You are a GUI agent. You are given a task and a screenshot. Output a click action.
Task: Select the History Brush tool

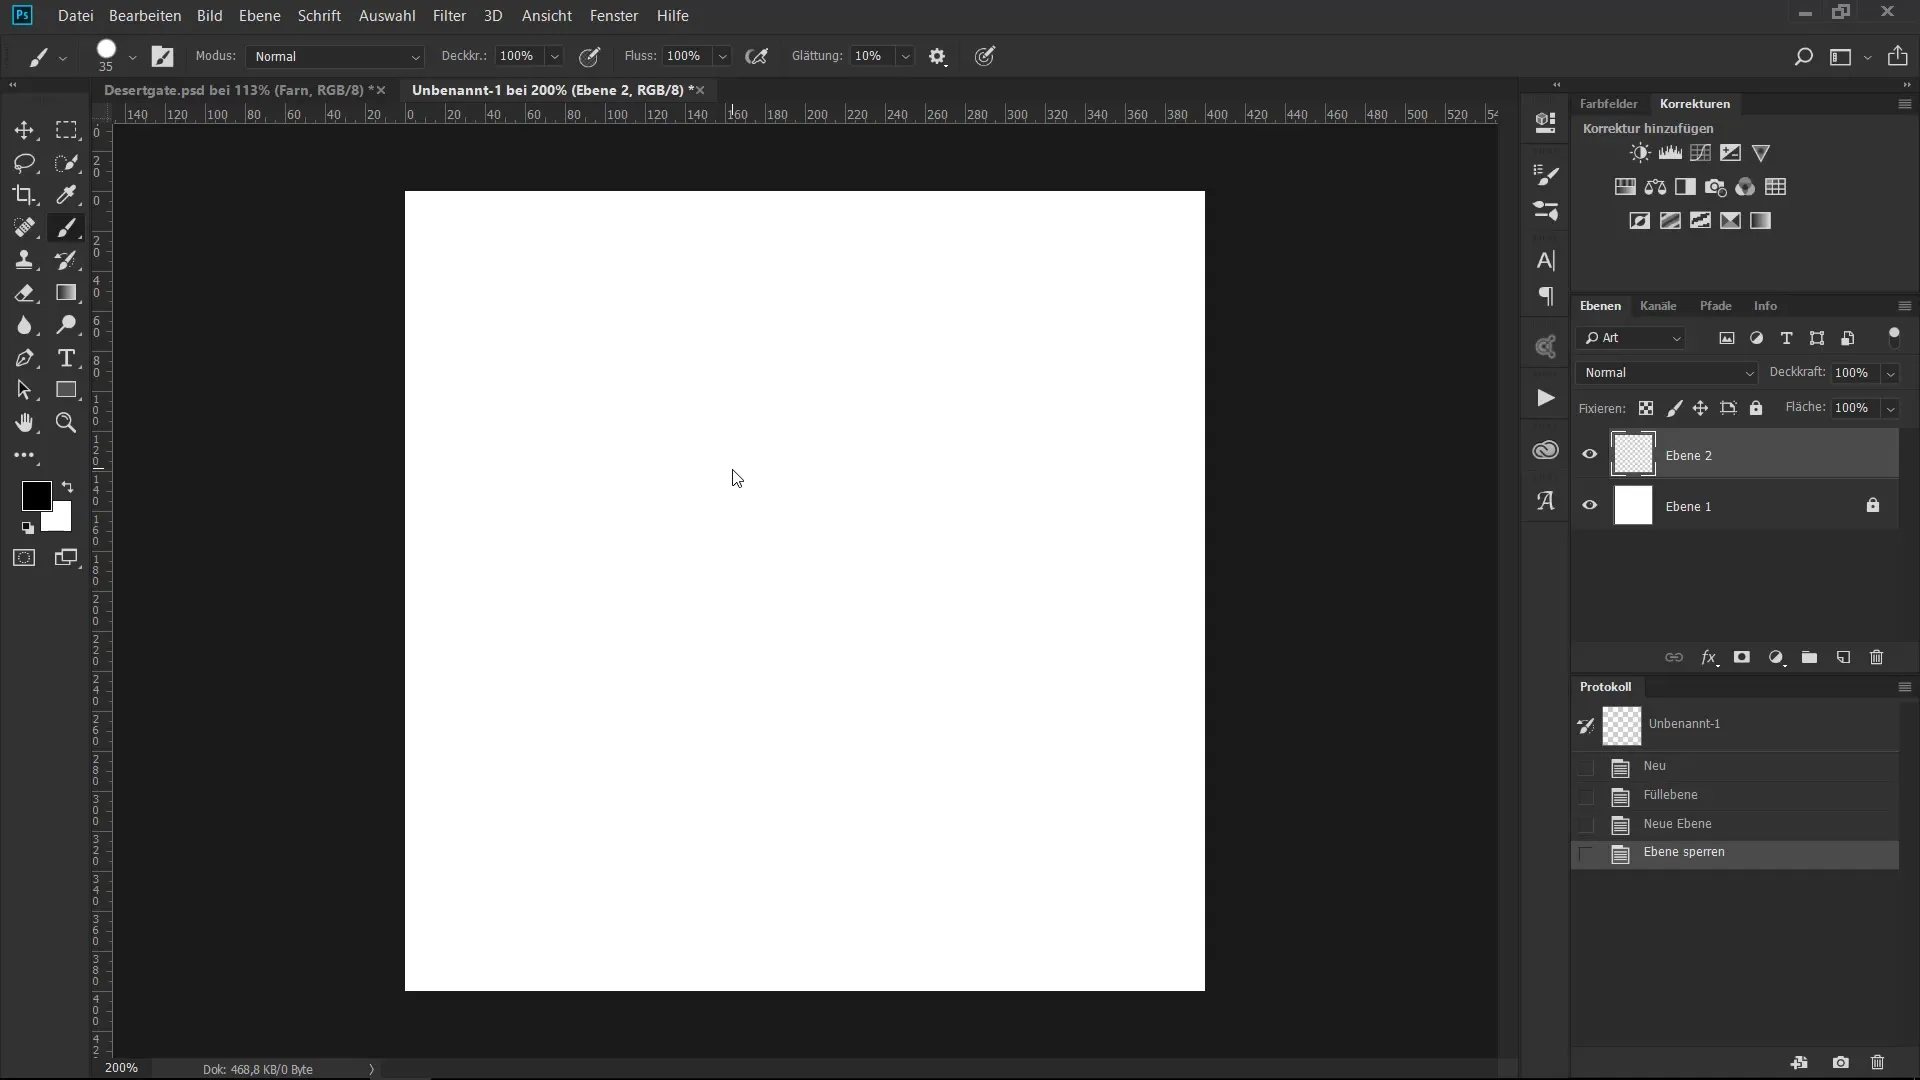pyautogui.click(x=66, y=260)
